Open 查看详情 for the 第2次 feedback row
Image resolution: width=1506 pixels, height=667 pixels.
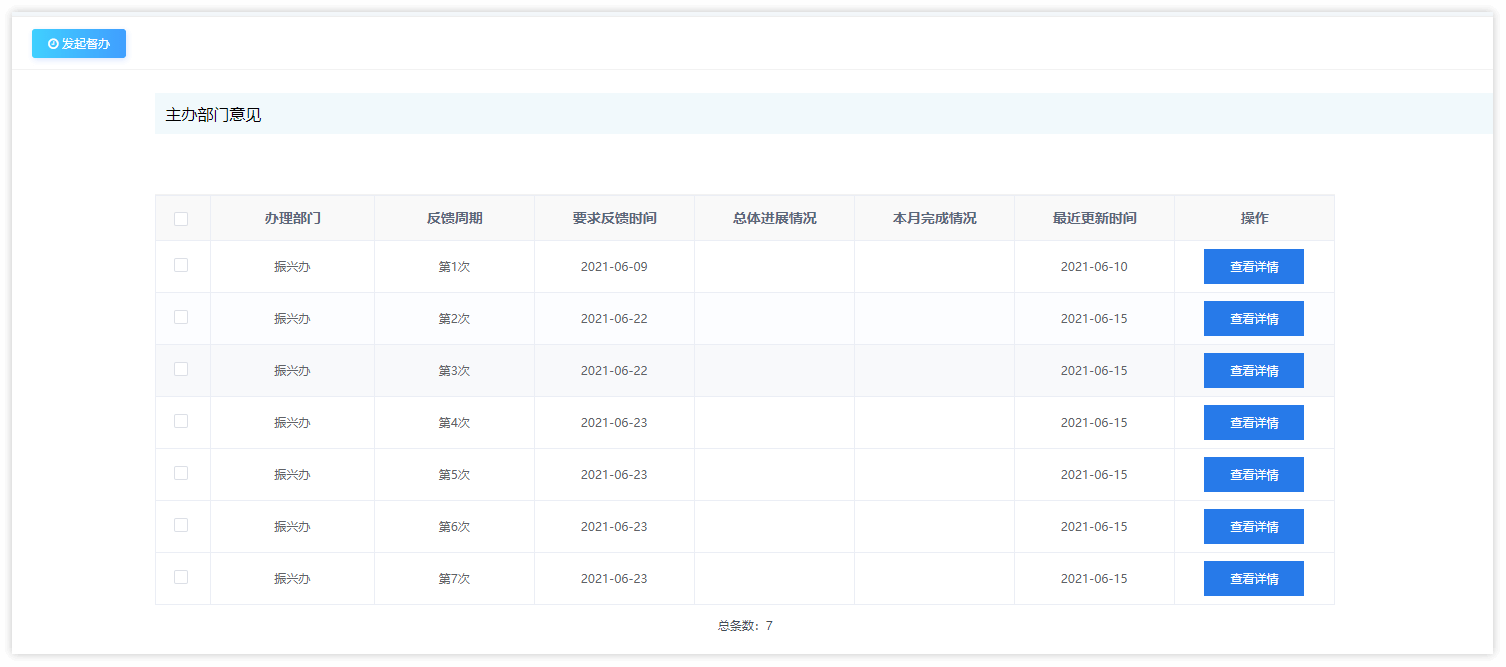(x=1254, y=318)
